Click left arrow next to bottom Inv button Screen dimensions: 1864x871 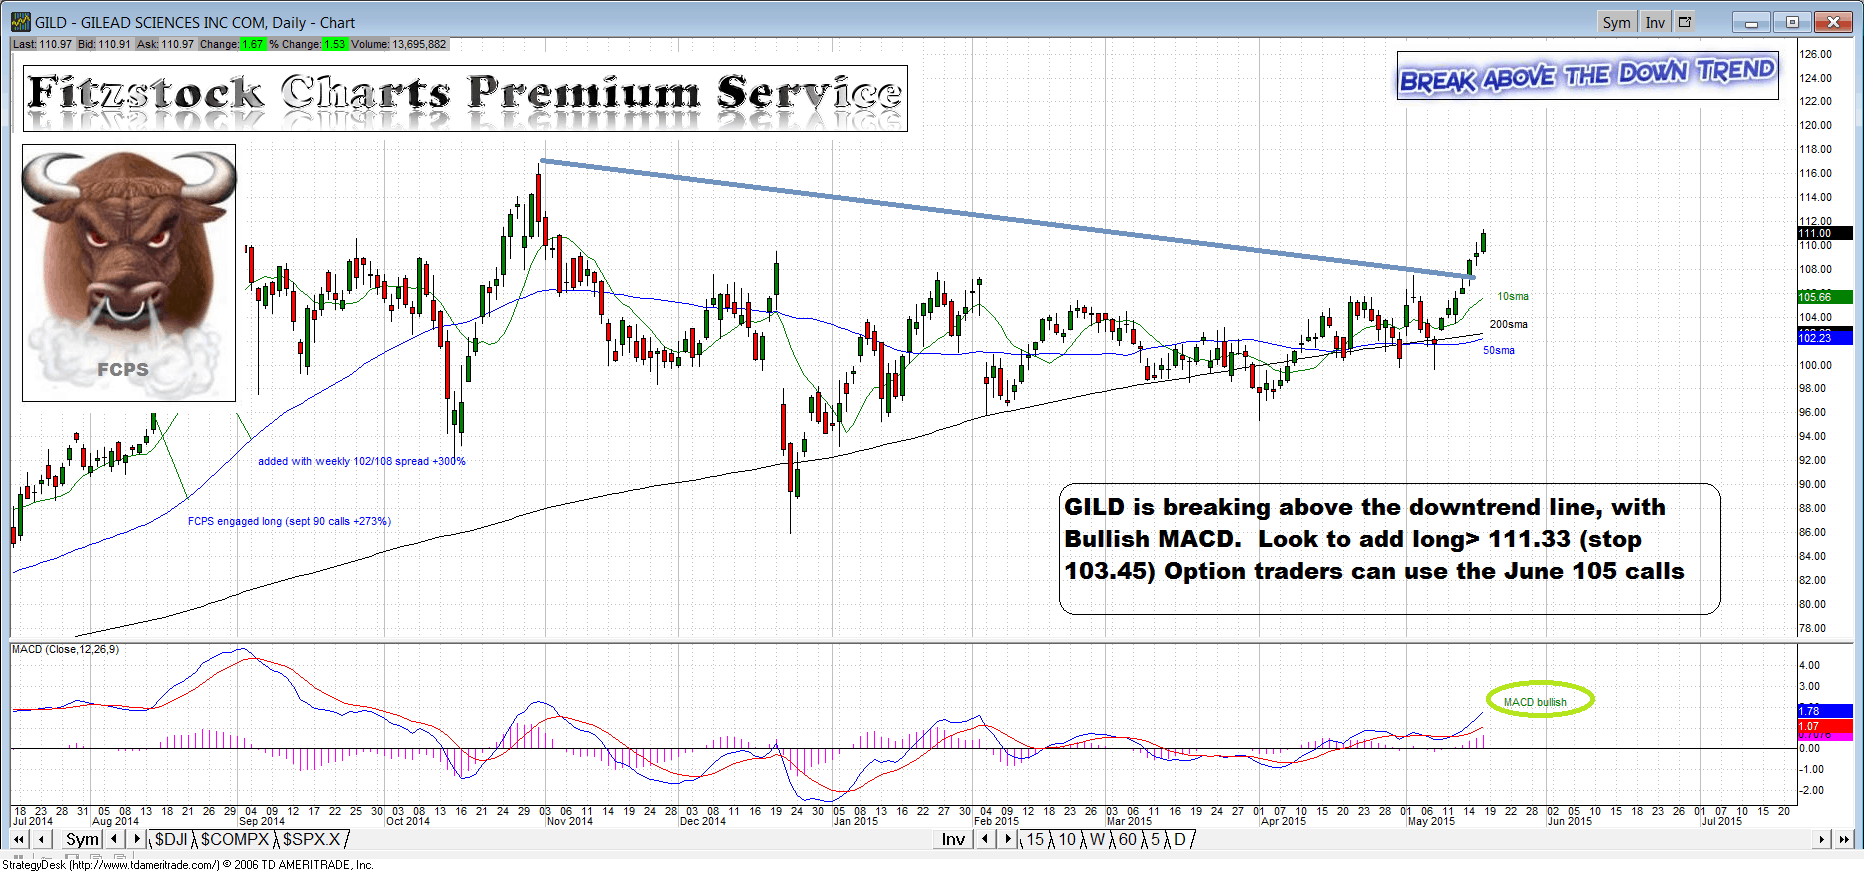coord(986,840)
